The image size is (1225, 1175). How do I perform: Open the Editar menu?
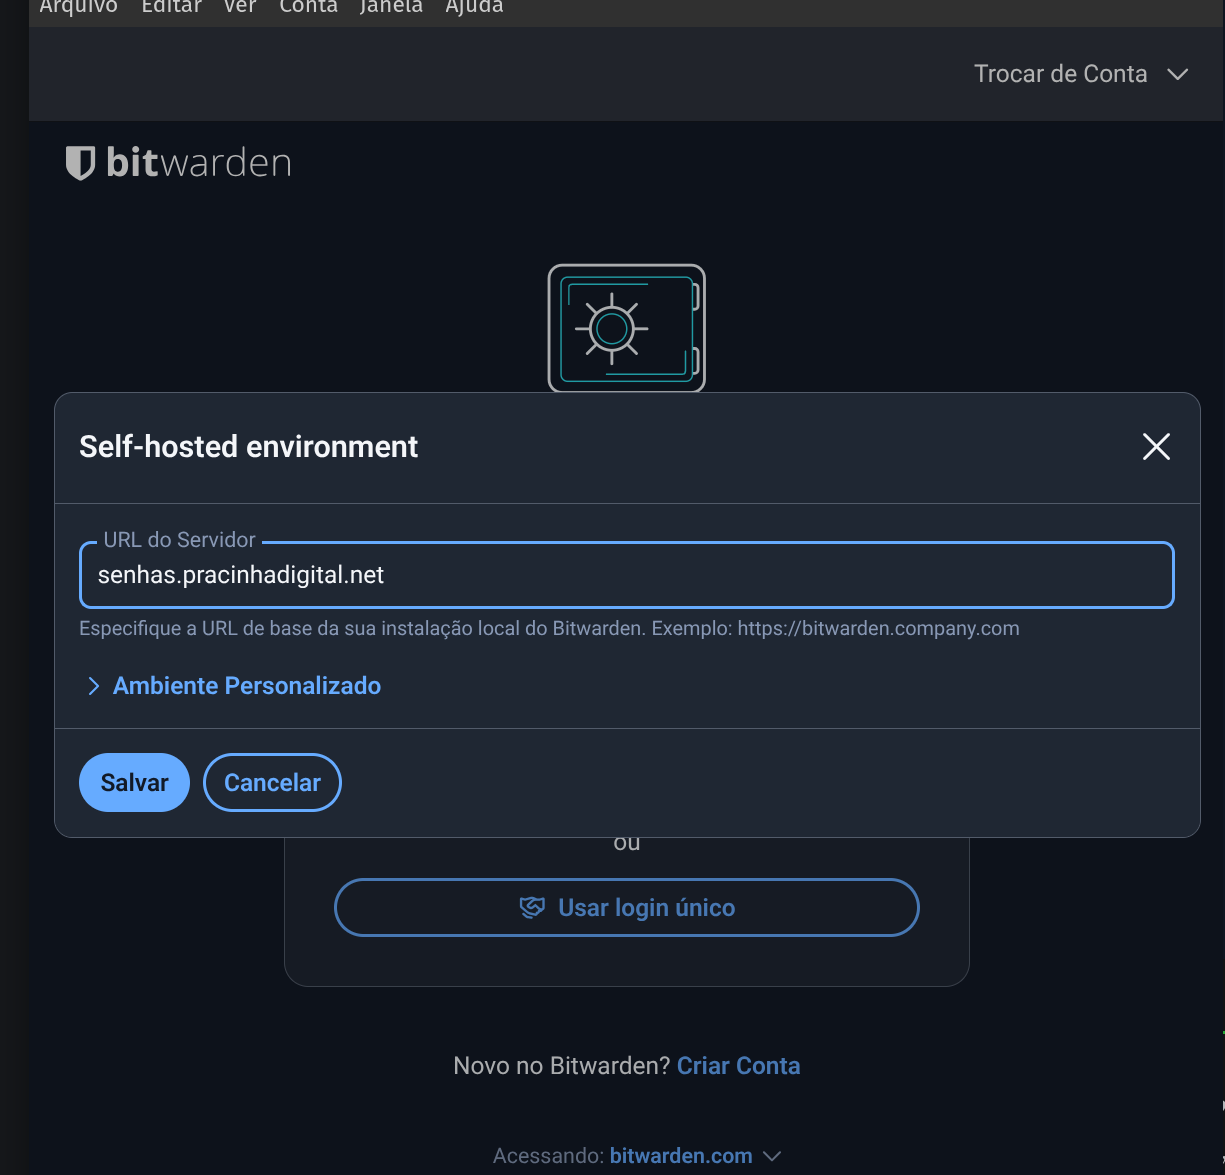click(171, 8)
